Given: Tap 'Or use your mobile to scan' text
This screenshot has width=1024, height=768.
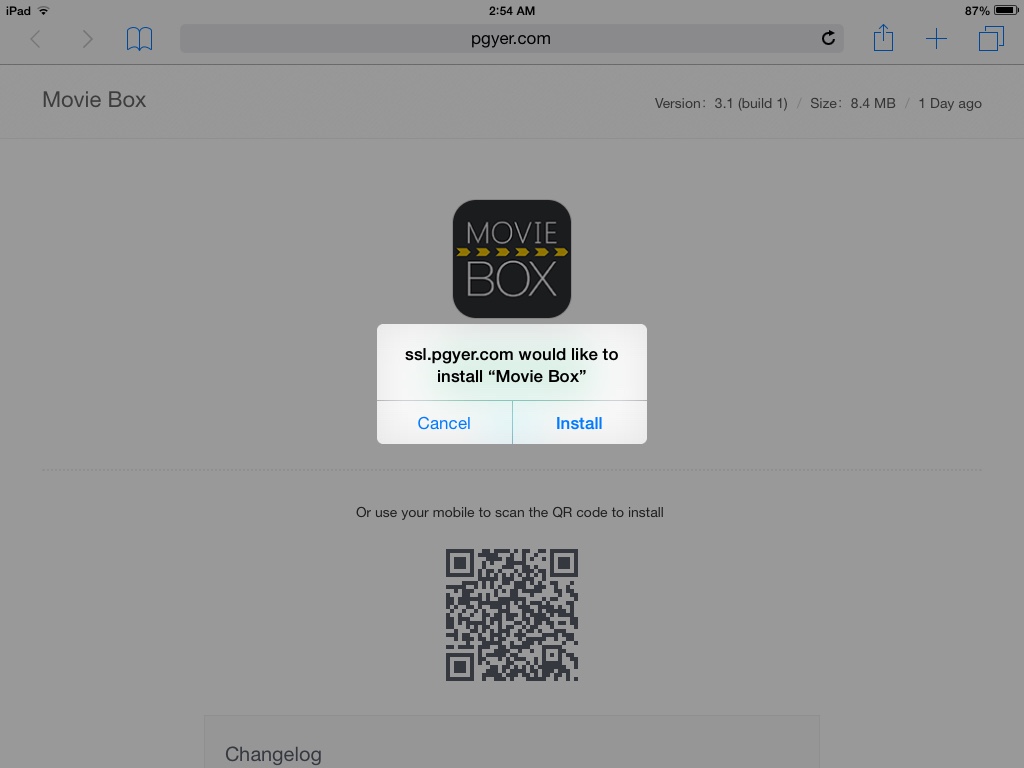Looking at the screenshot, I should point(509,513).
